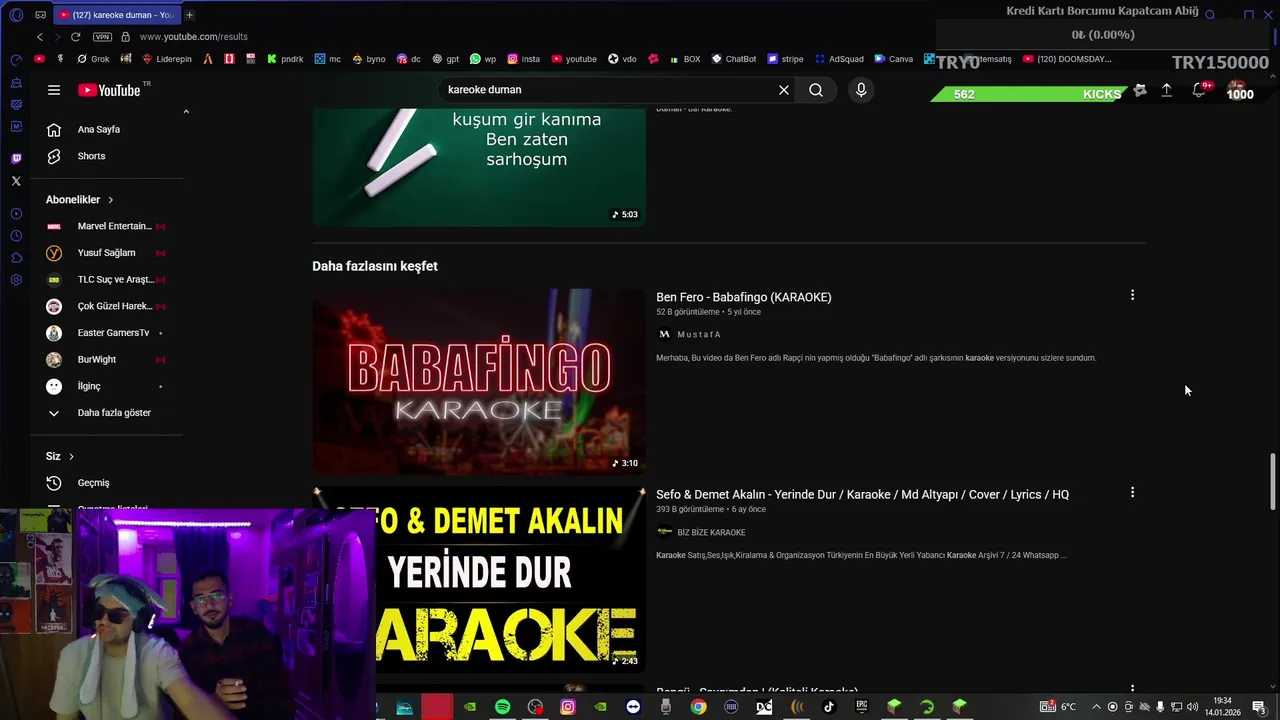Expand the Abonelikler section
The image size is (1280, 720).
pos(80,199)
